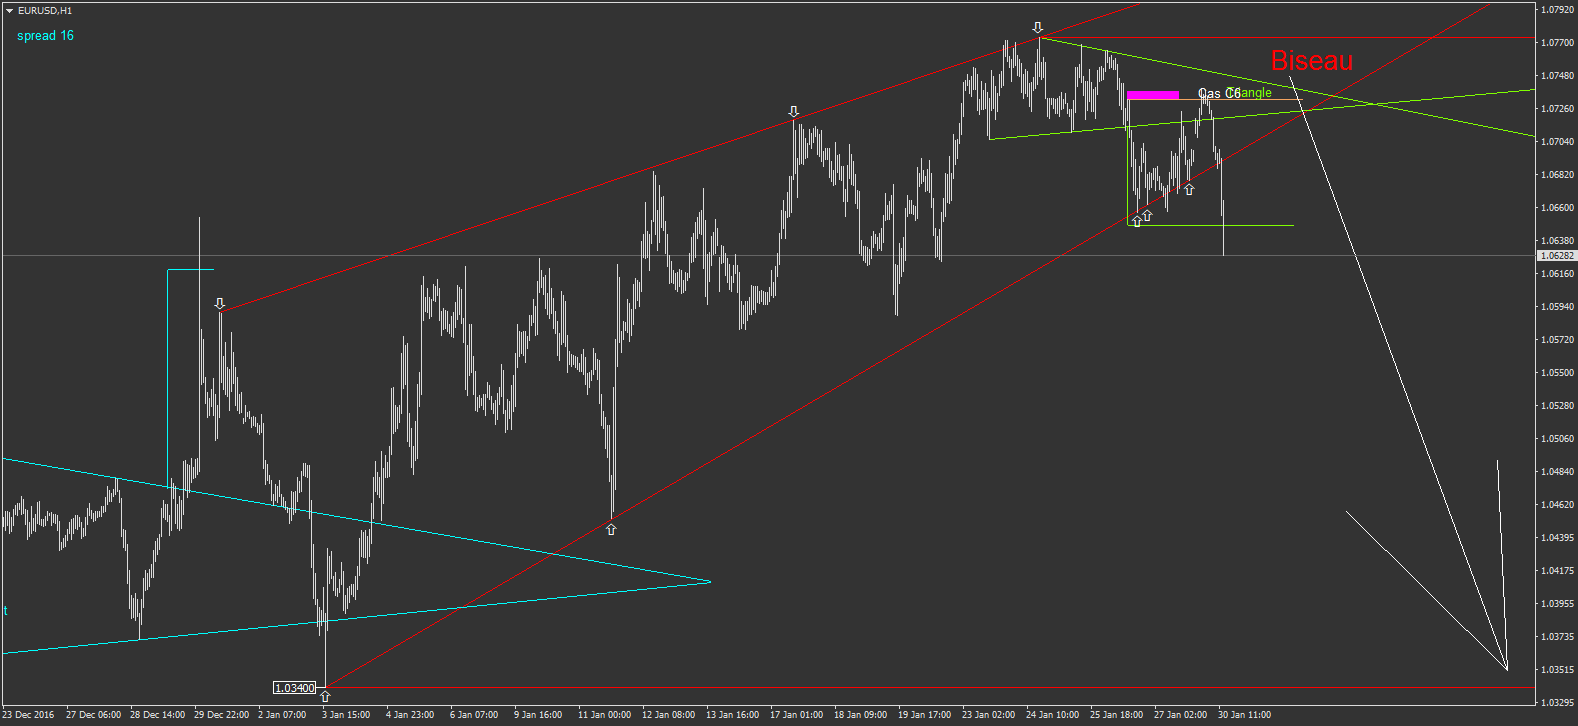Viewport: 1578px width, 726px height.
Task: Click the 23 Dec 2016 date label
Action: [28, 715]
